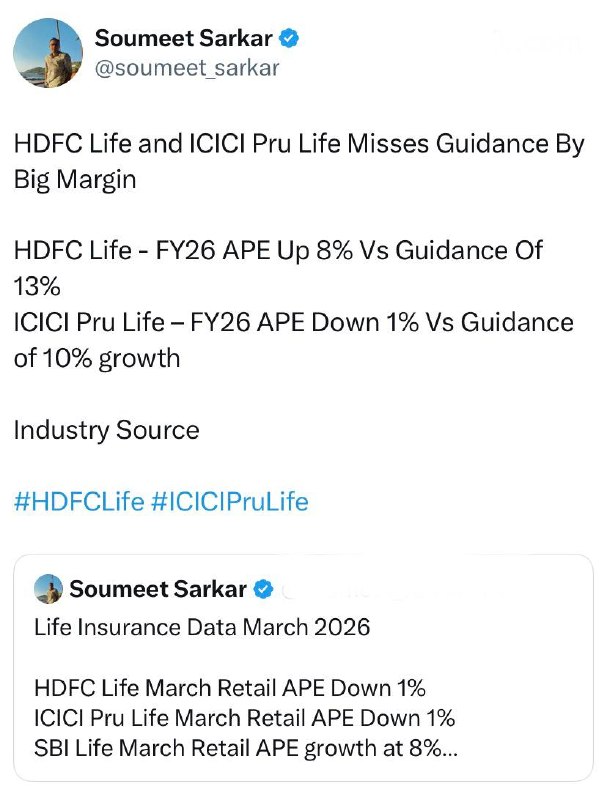This screenshot has height=800, width=607.
Task: Click the quoted tweet author name
Action: 158,589
